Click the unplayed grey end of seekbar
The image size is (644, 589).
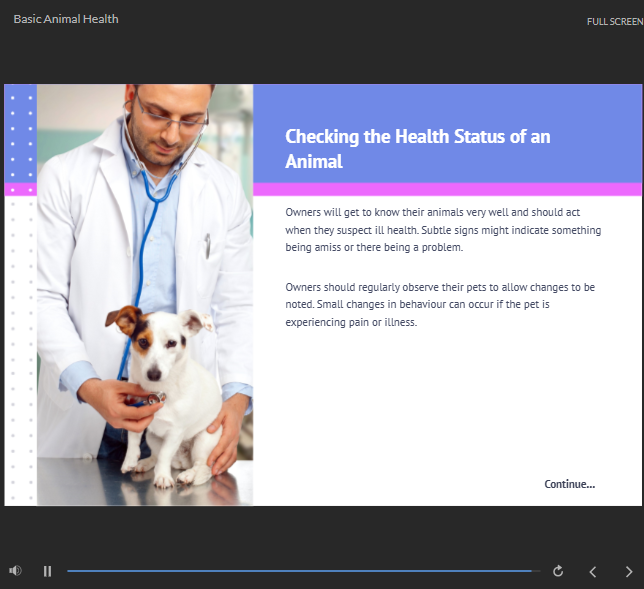[x=536, y=571]
